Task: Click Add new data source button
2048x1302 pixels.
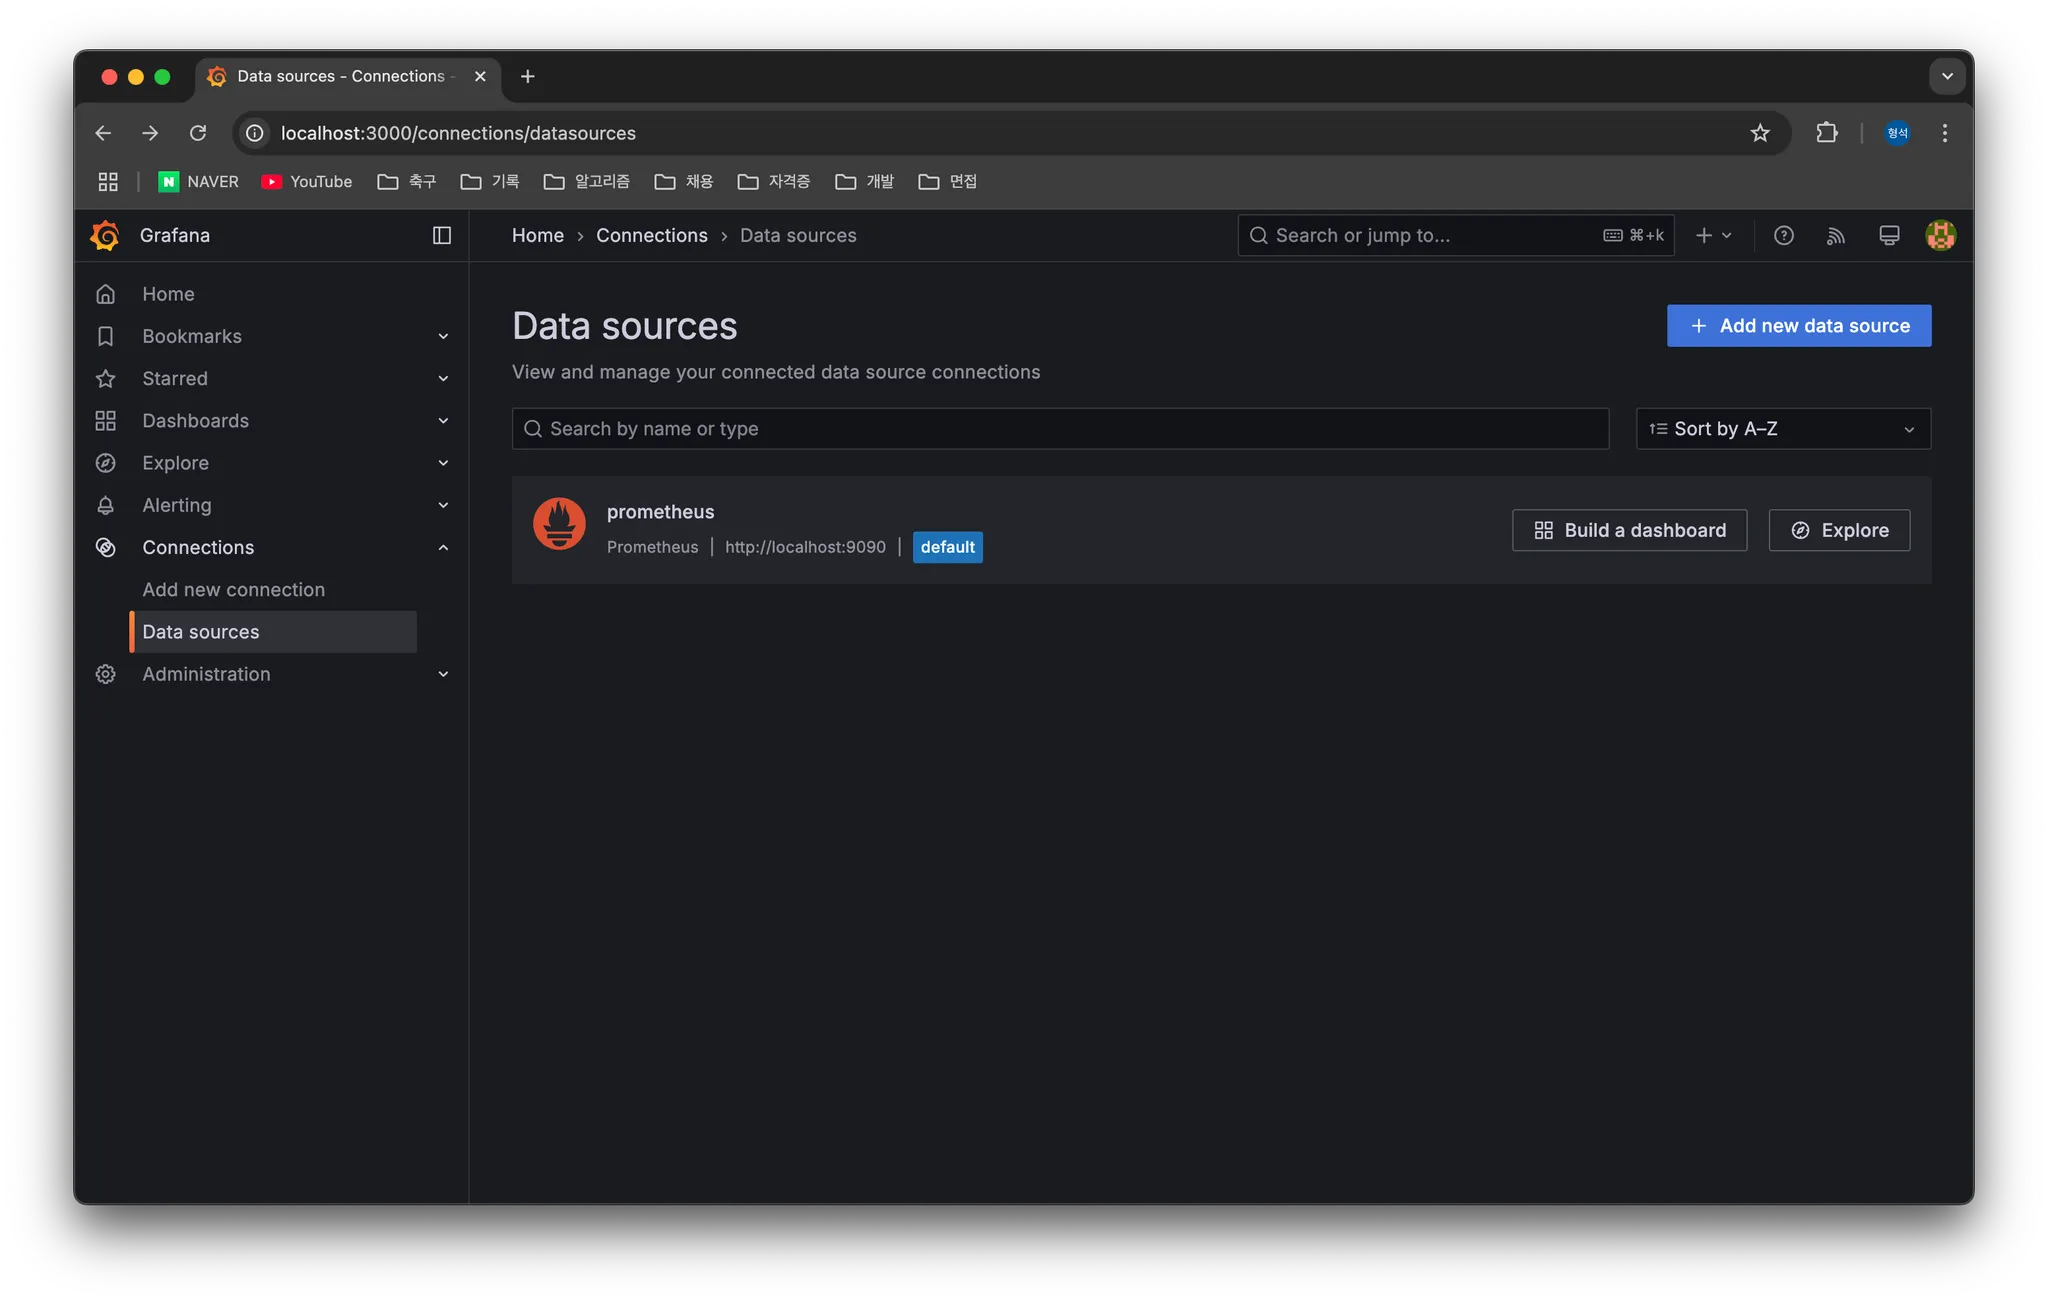Action: [x=1798, y=326]
